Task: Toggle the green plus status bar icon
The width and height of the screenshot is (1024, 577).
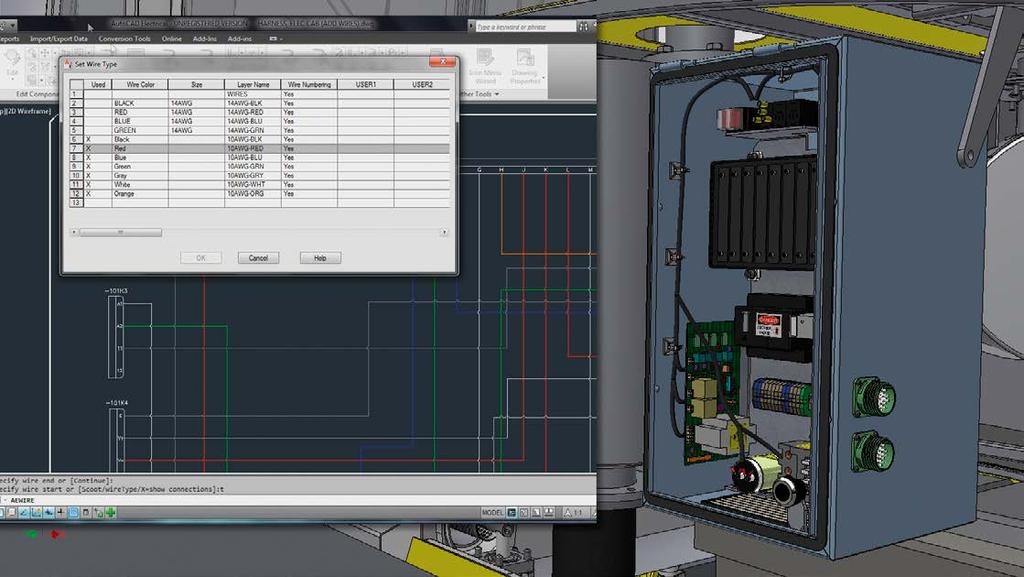Action: [111, 513]
